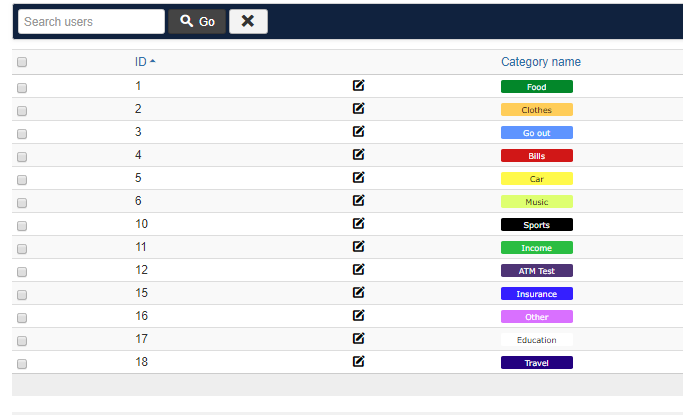The image size is (683, 415).
Task: Select the pink Other category badge
Action: point(536,317)
